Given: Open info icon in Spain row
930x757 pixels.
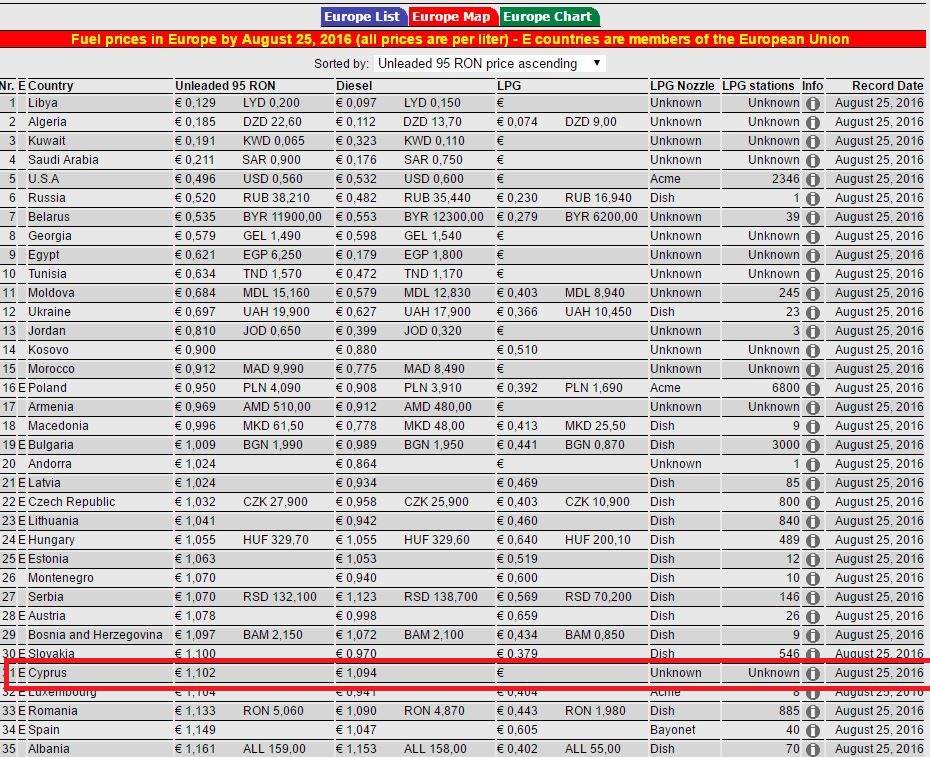Looking at the screenshot, I should click(813, 730).
